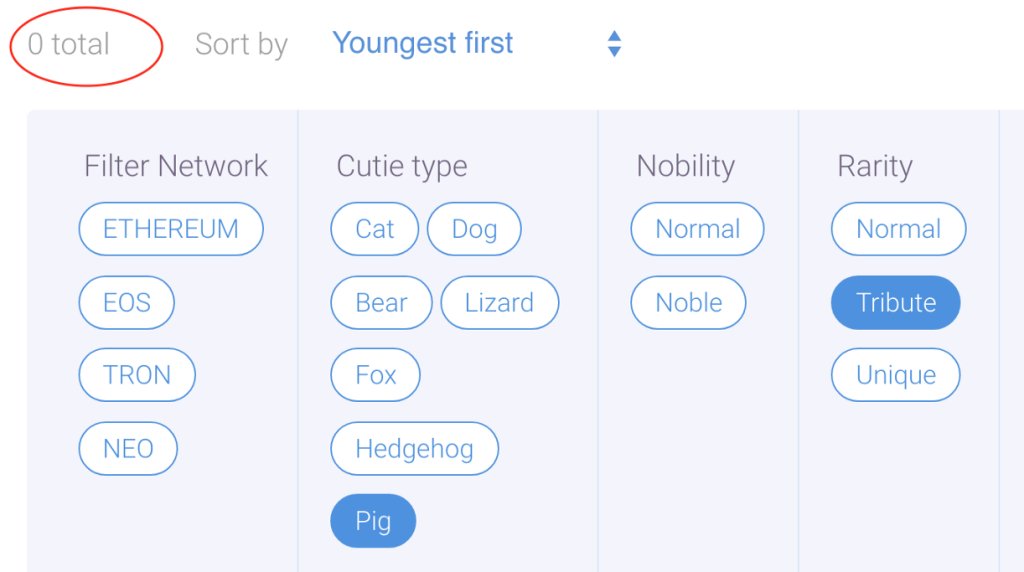The width and height of the screenshot is (1024, 572).
Task: Filter by Unique rarity
Action: (896, 375)
